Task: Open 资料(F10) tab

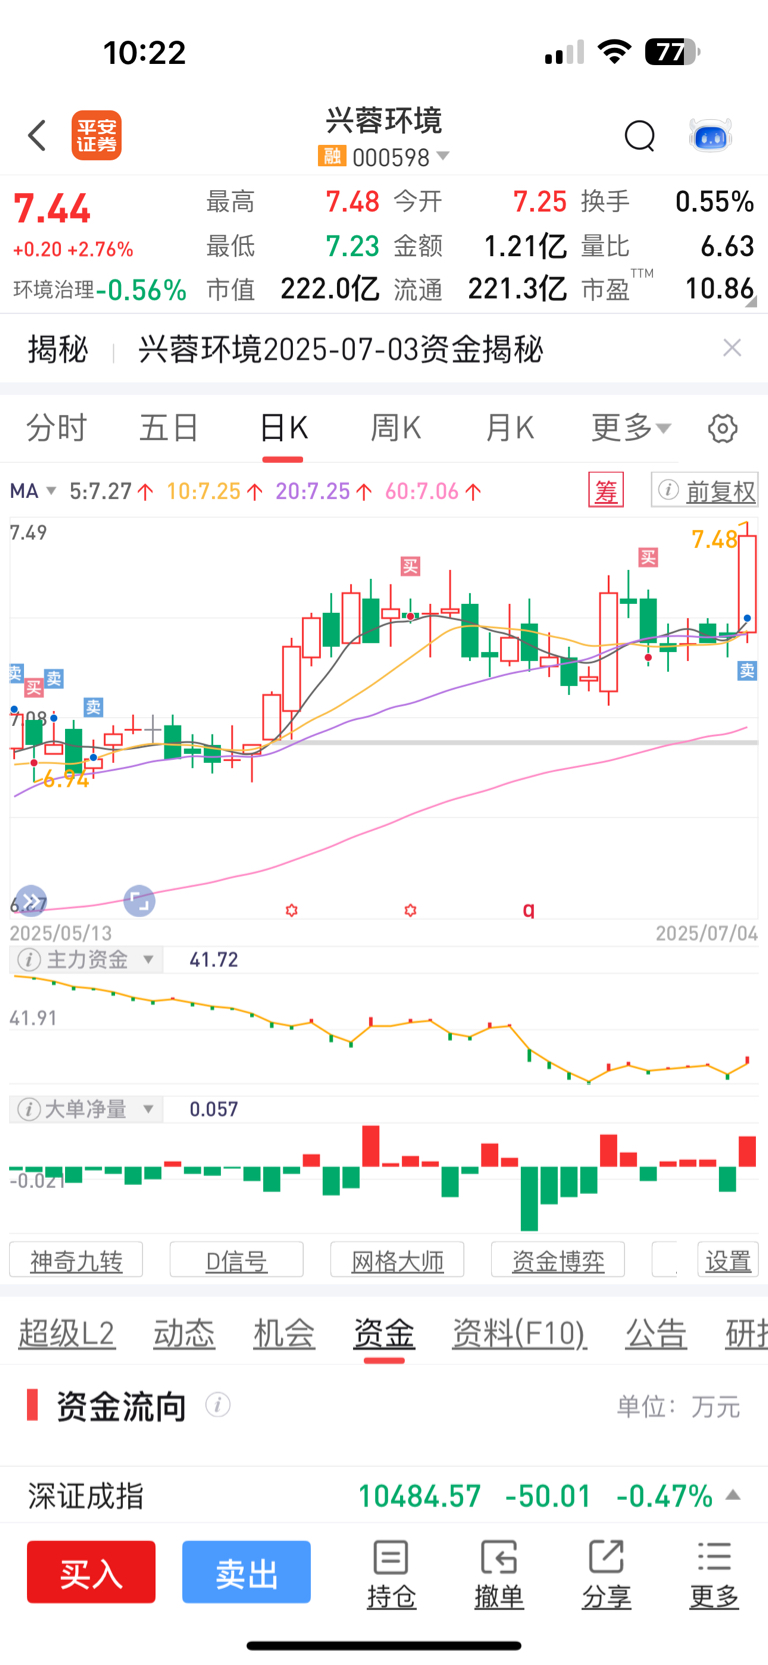Action: coord(519,1333)
